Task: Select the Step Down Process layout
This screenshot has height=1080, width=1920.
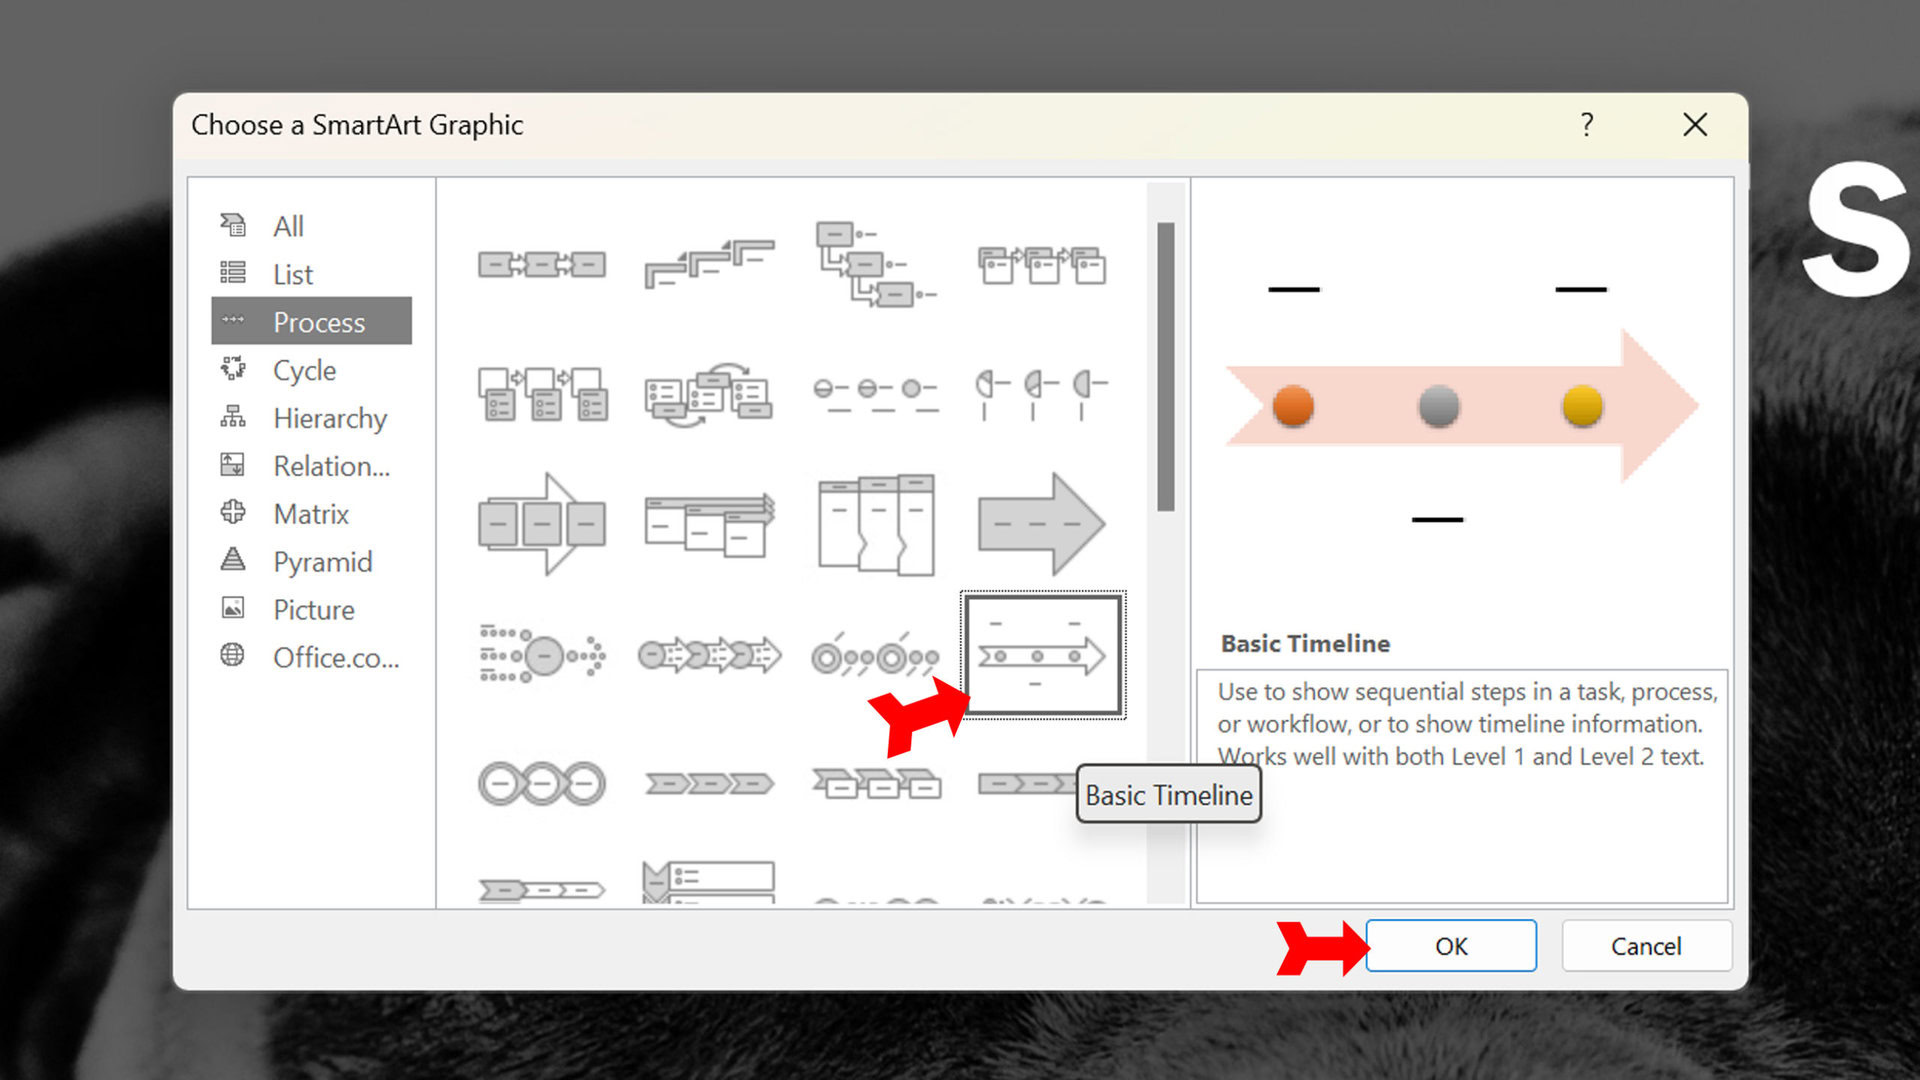Action: tap(875, 264)
